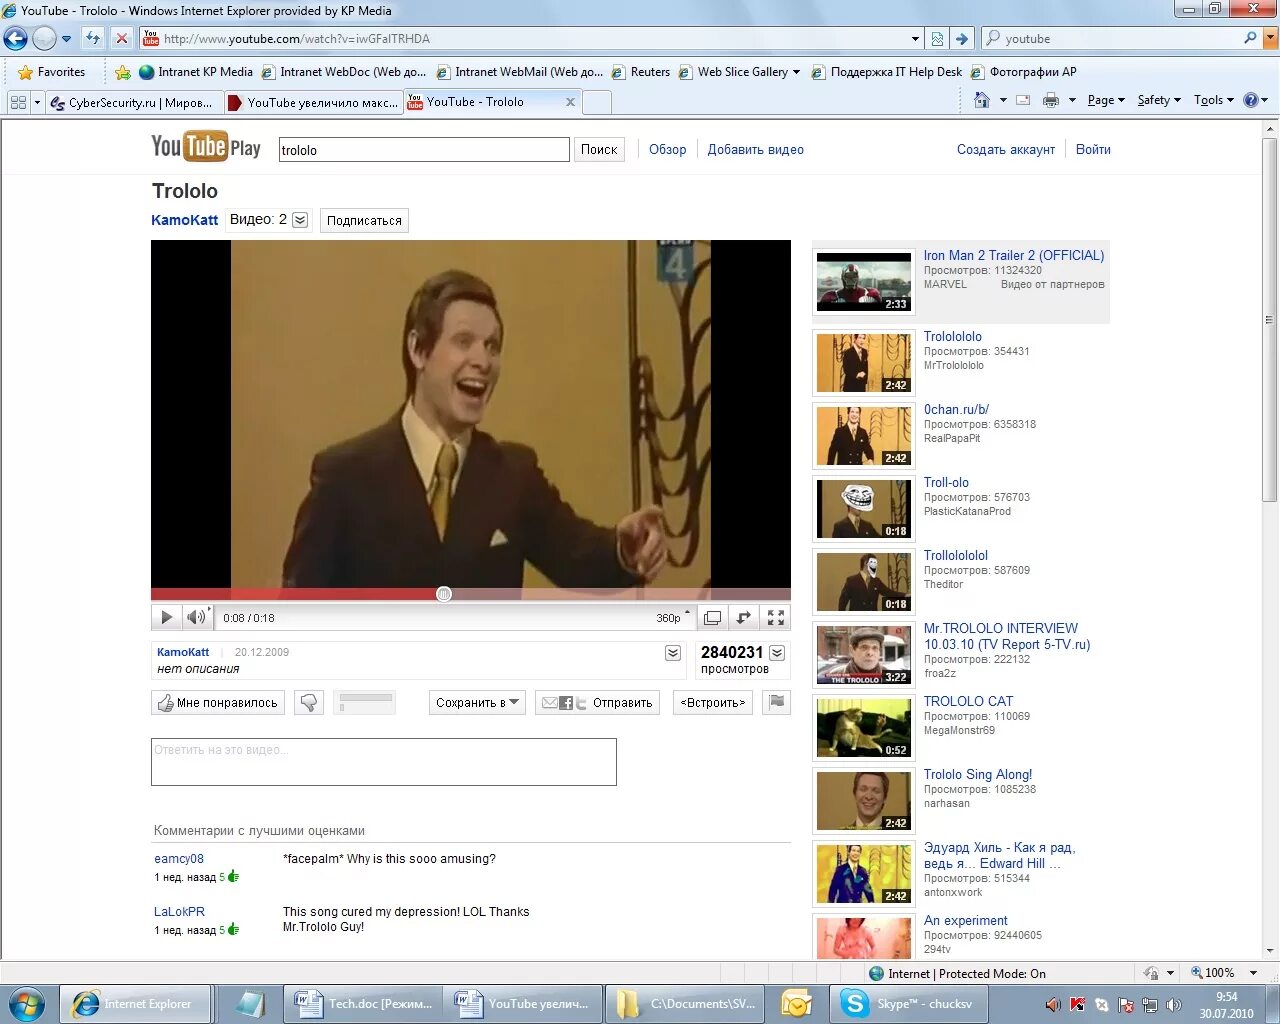Click the Подписаться subscribe button
Image resolution: width=1280 pixels, height=1024 pixels.
pyautogui.click(x=364, y=221)
